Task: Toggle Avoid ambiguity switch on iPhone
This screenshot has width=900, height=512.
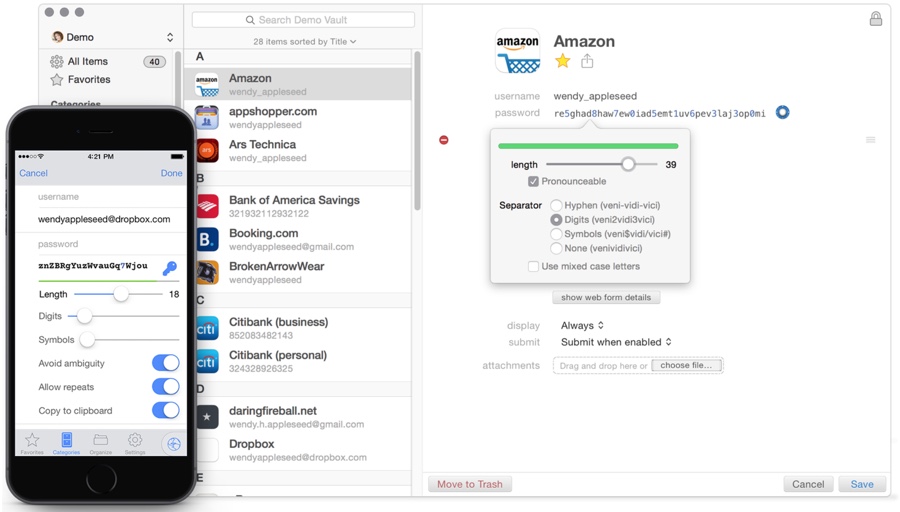Action: pyautogui.click(x=166, y=363)
